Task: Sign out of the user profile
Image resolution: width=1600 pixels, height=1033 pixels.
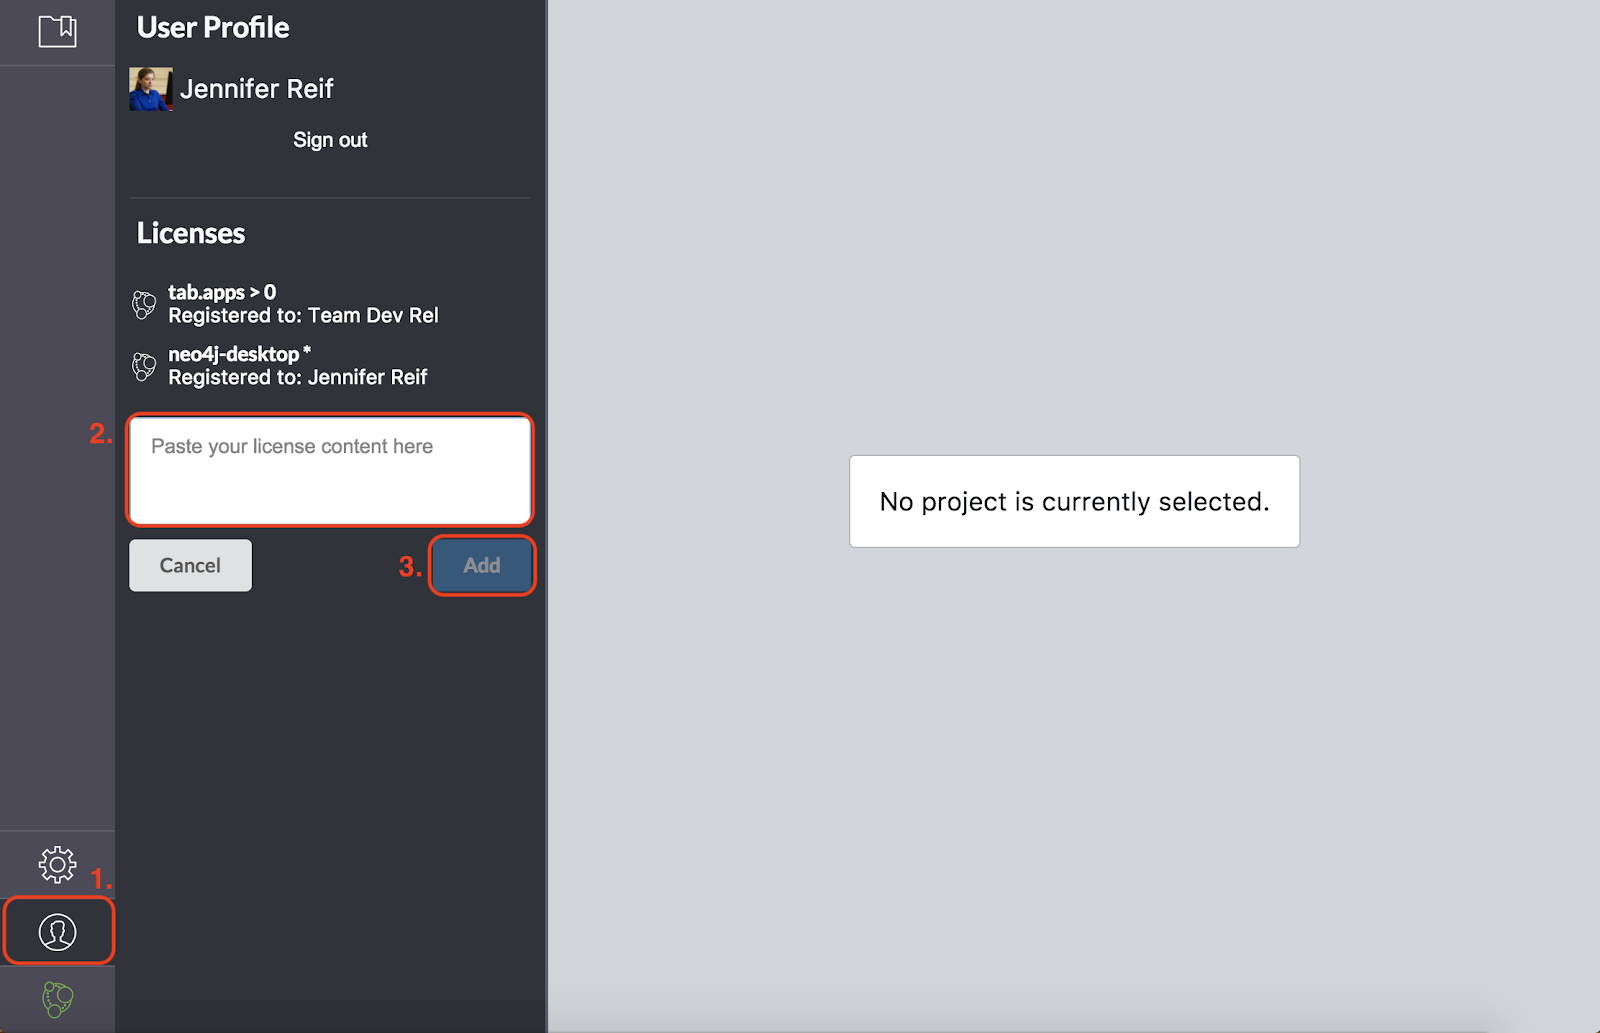Action: point(330,140)
